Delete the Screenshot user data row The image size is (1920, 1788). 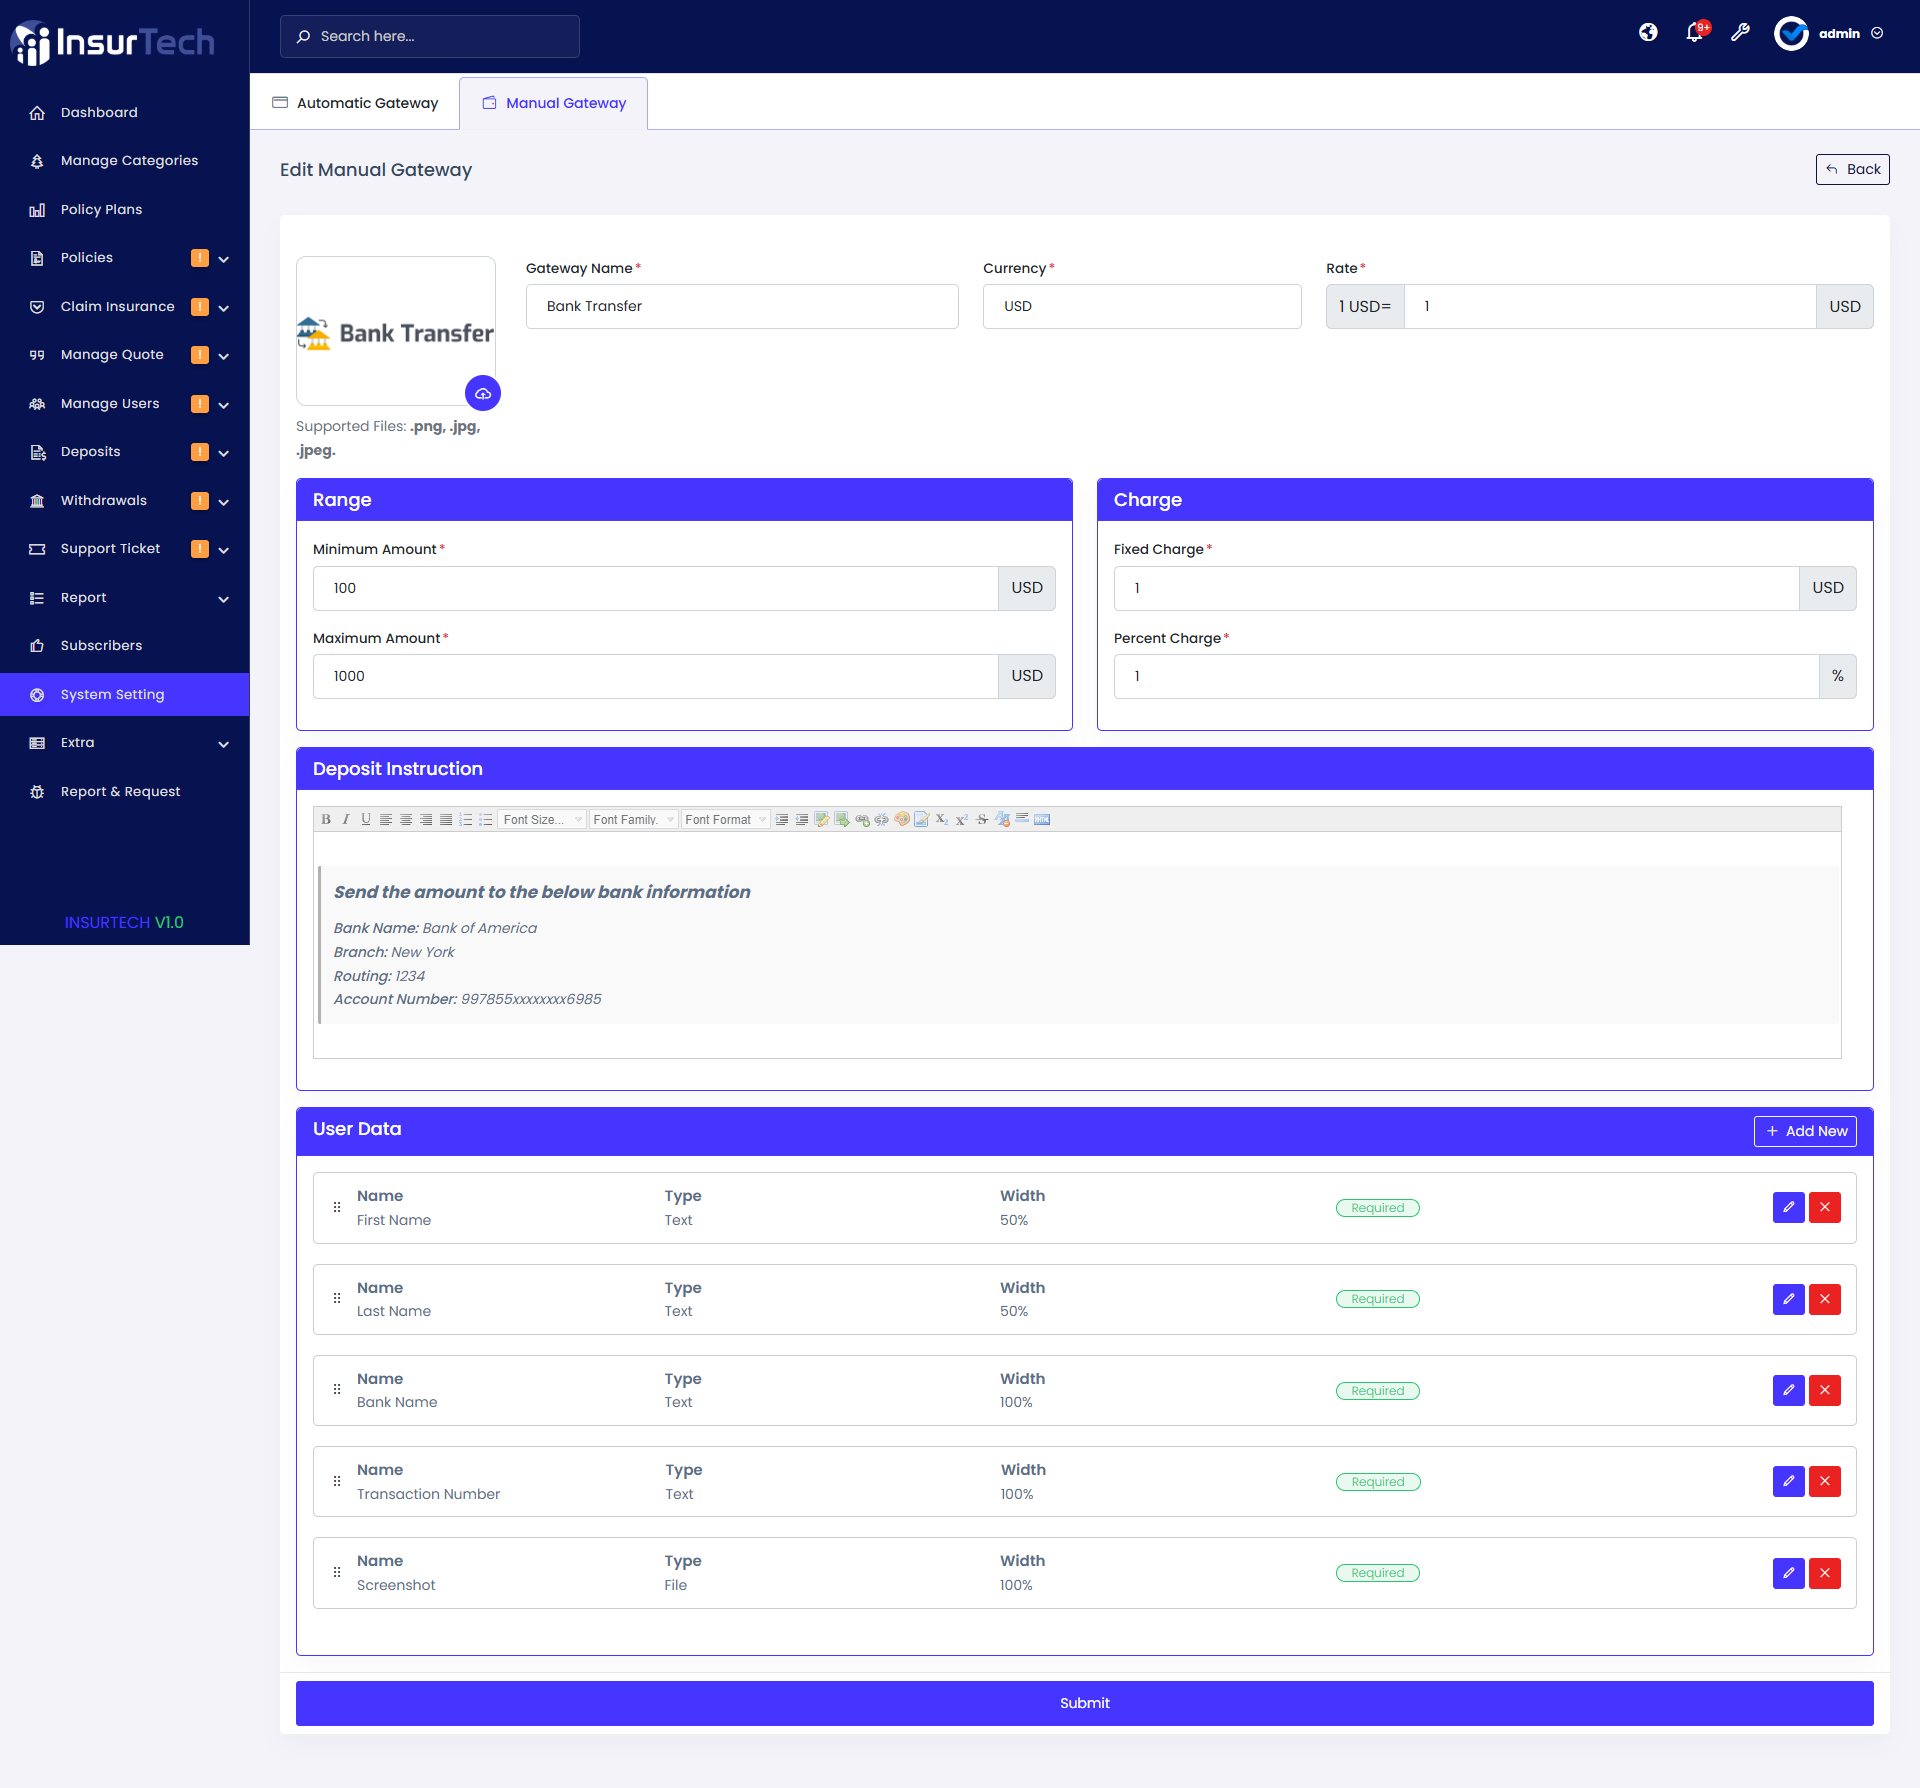1825,1573
